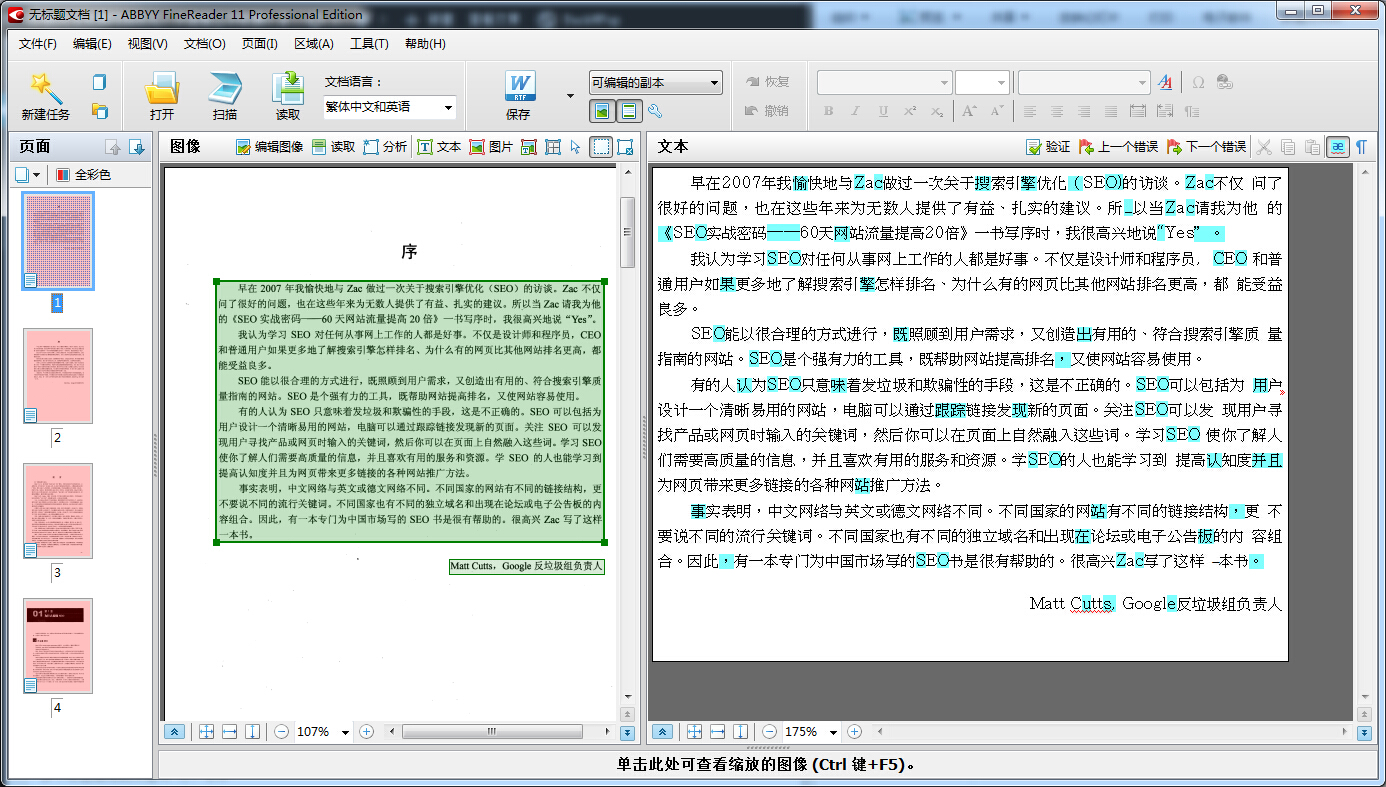Jump to Previous Error (上一个错误)
The height and width of the screenshot is (787, 1386).
[1118, 147]
